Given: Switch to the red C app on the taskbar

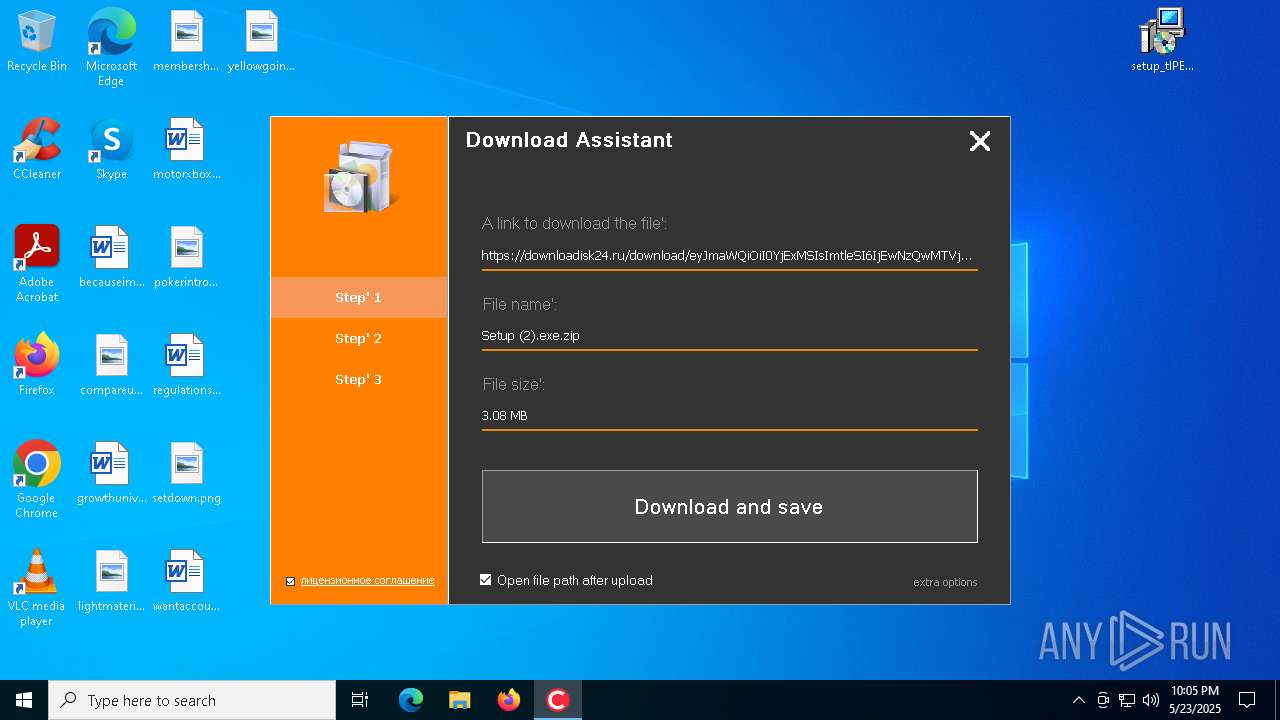Looking at the screenshot, I should pyautogui.click(x=557, y=700).
